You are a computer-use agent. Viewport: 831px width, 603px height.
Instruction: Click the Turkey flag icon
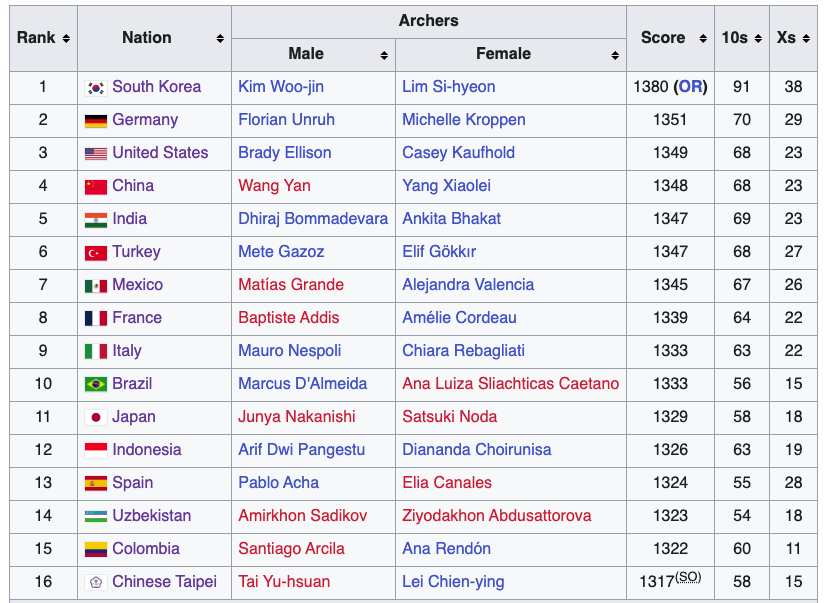[96, 252]
